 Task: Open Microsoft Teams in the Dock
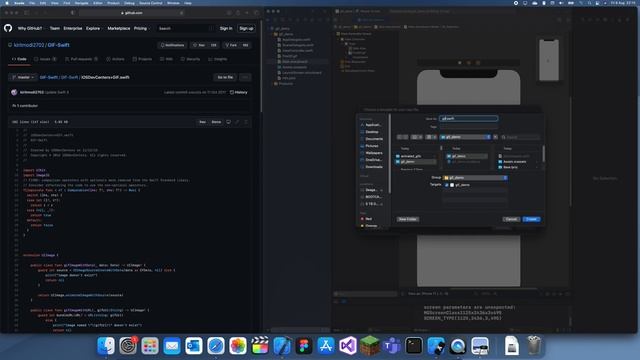pyautogui.click(x=392, y=346)
